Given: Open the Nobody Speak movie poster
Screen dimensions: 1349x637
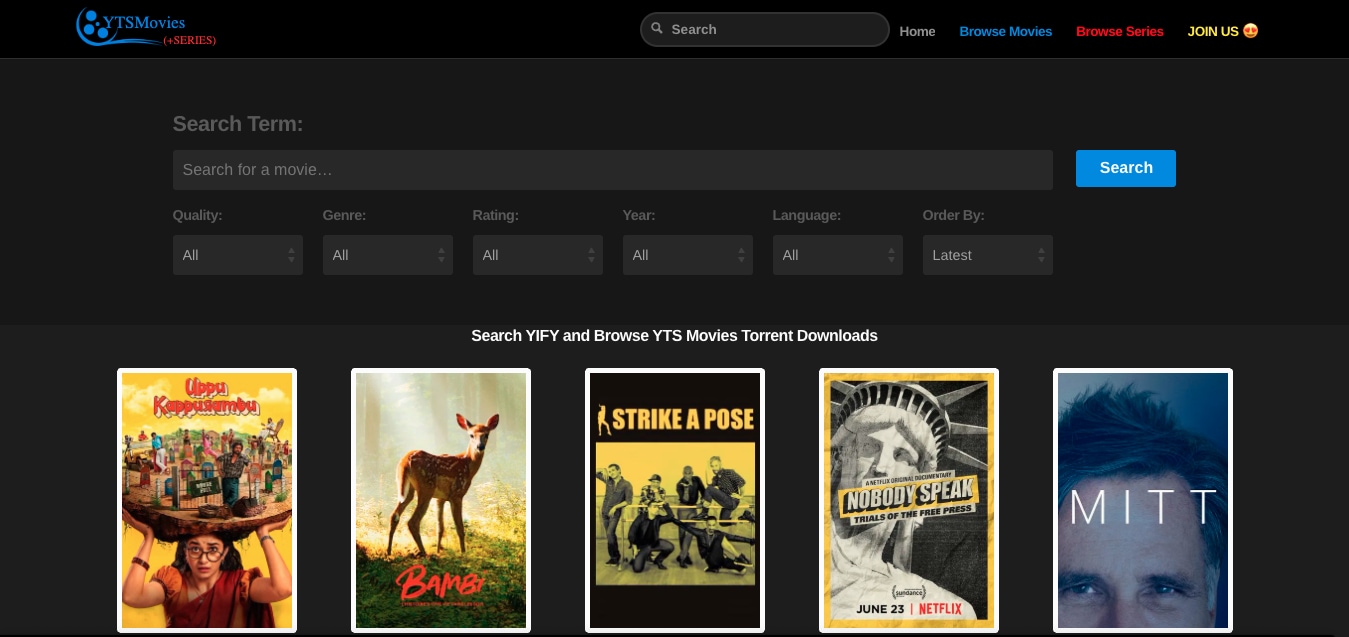Looking at the screenshot, I should pyautogui.click(x=909, y=500).
